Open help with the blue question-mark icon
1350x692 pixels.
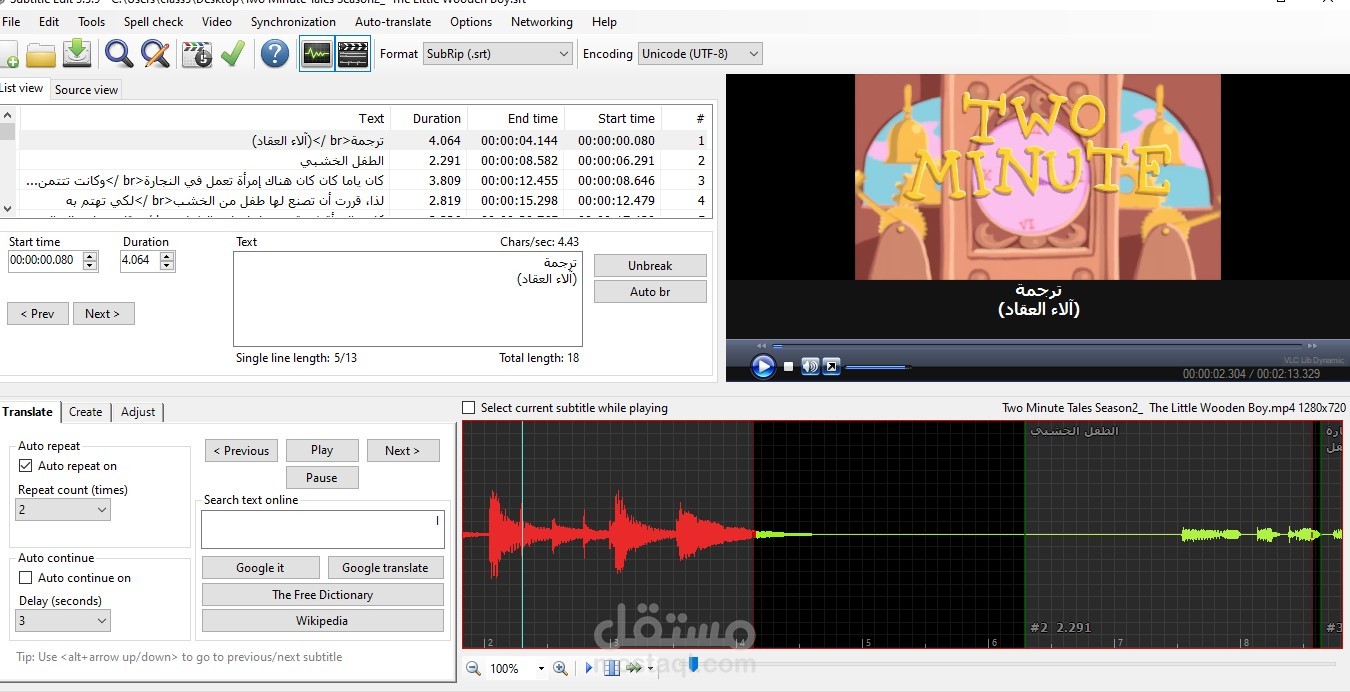click(275, 54)
